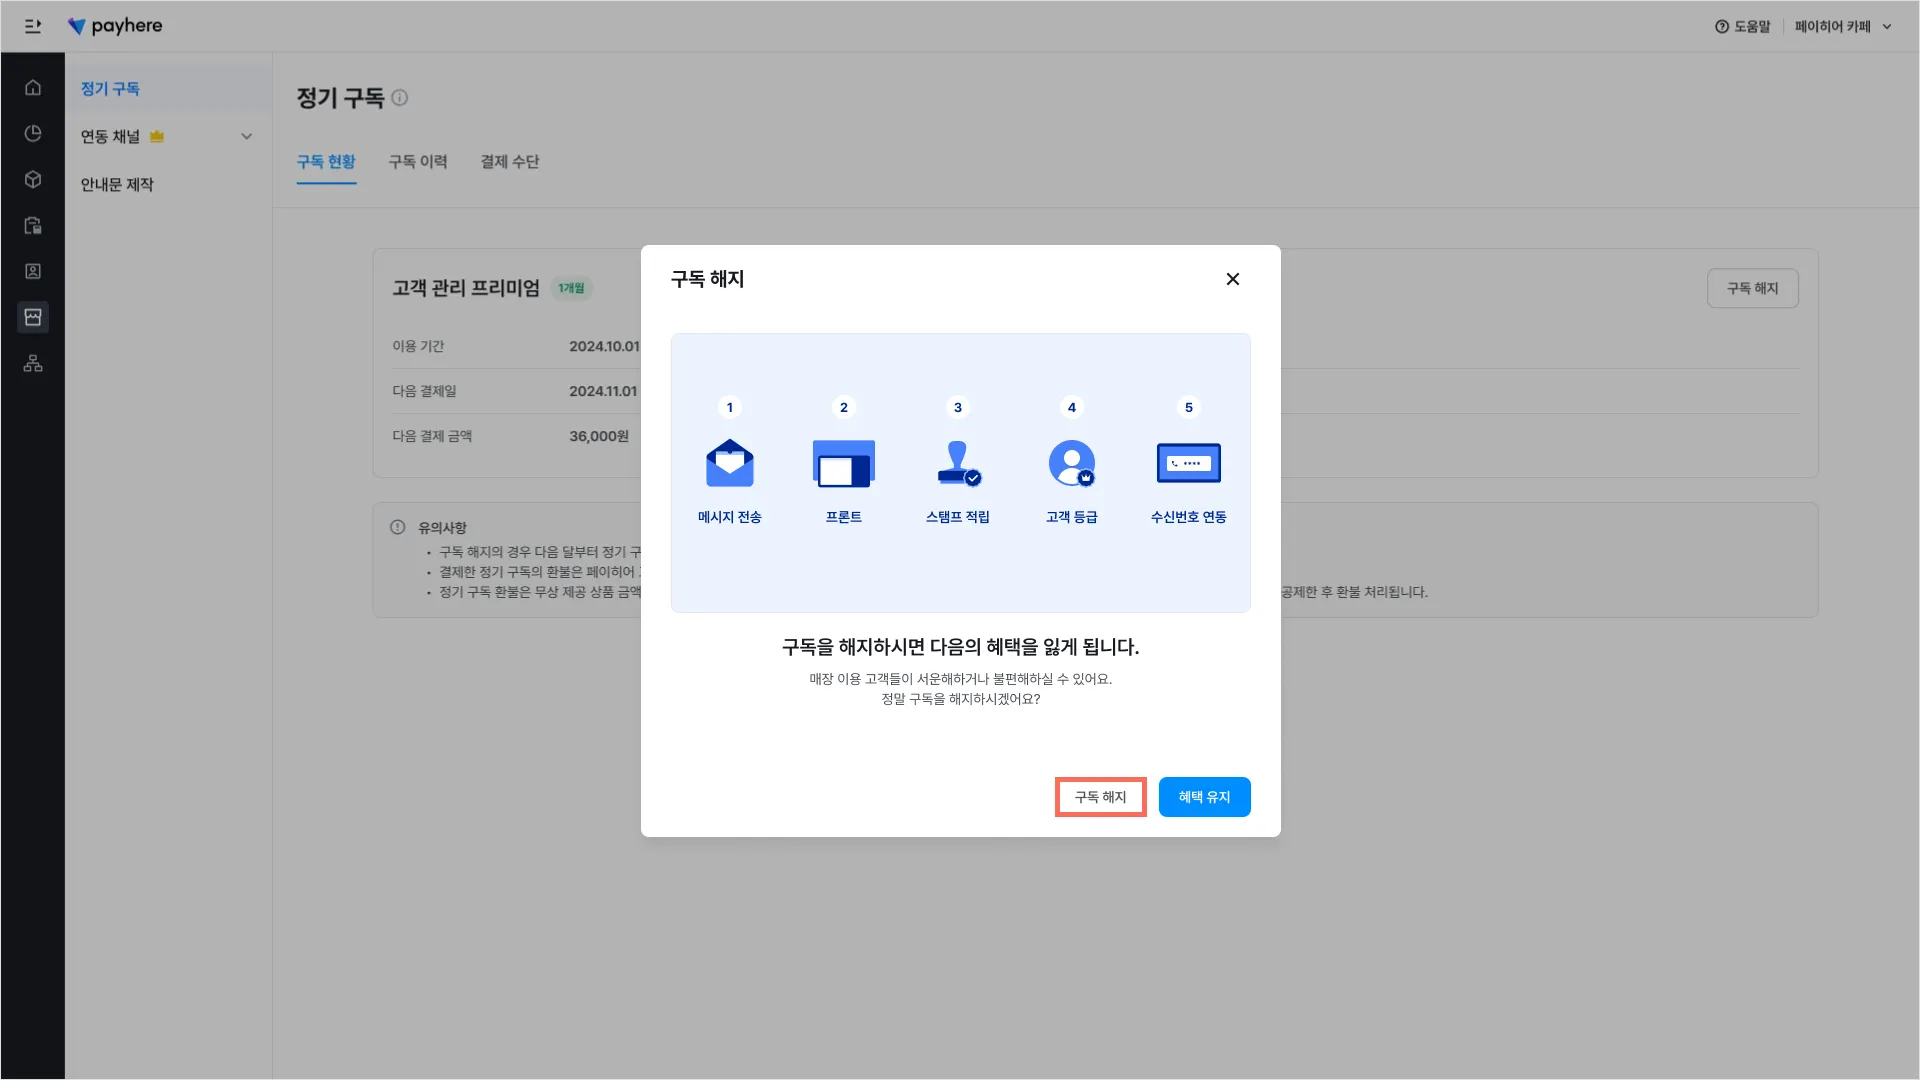Viewport: 1921px width, 1081px height.
Task: Confirm 구독 해지 in the dialog
Action: (1100, 797)
